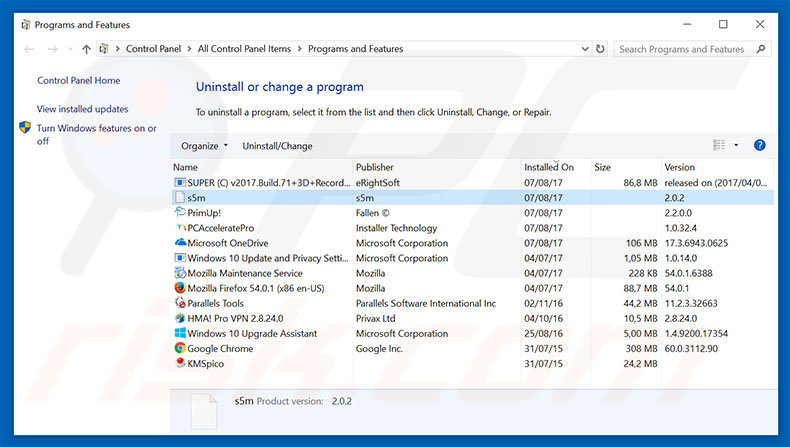This screenshot has height=447, width=790.
Task: Click the Mozilla Firefox icon
Action: coord(180,288)
